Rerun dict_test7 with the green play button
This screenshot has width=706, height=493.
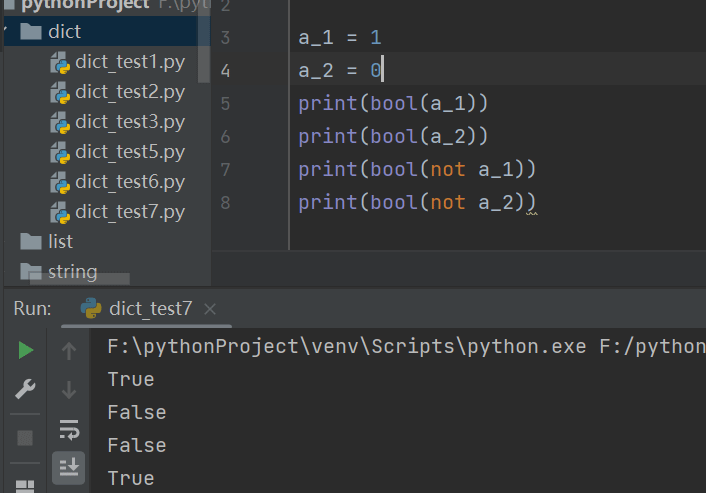click(26, 350)
